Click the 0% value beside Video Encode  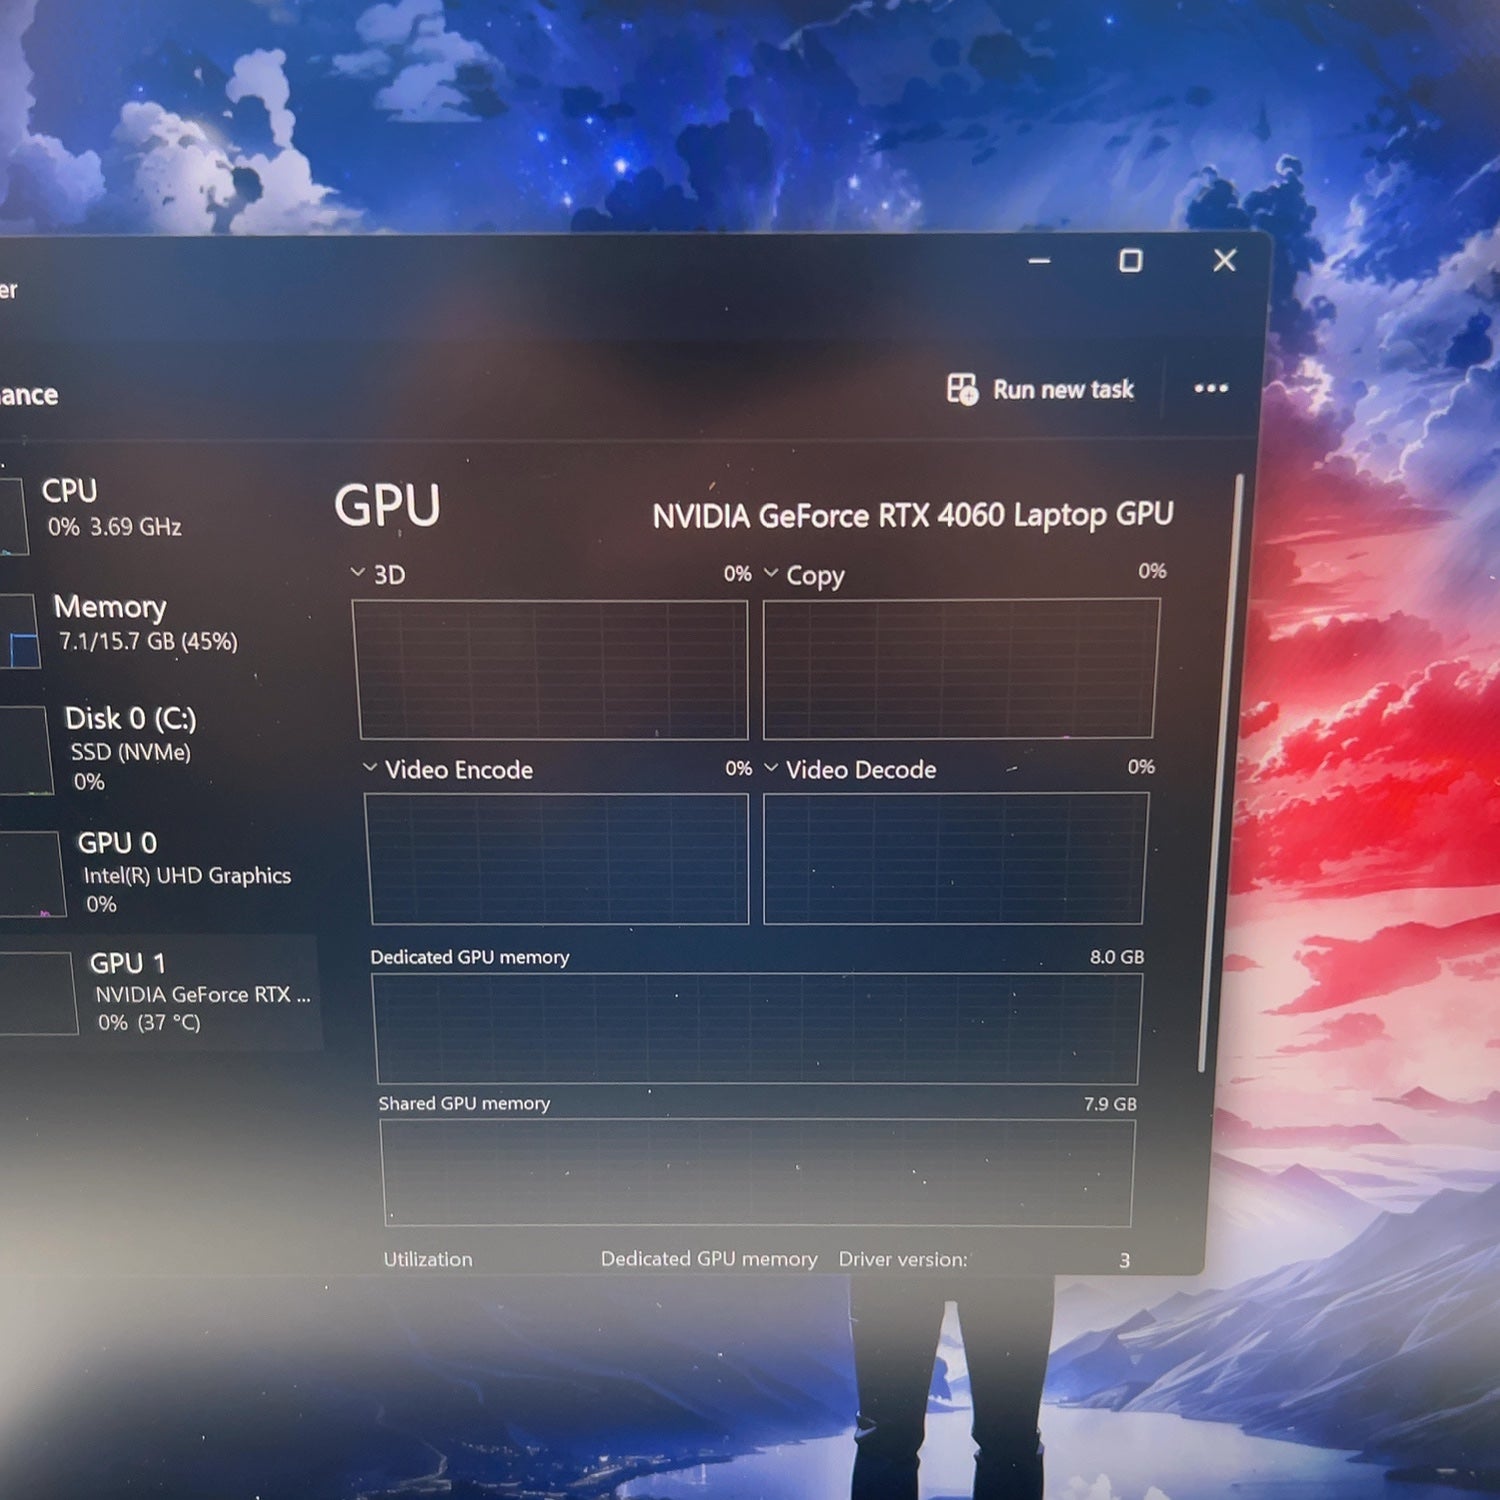click(x=738, y=768)
